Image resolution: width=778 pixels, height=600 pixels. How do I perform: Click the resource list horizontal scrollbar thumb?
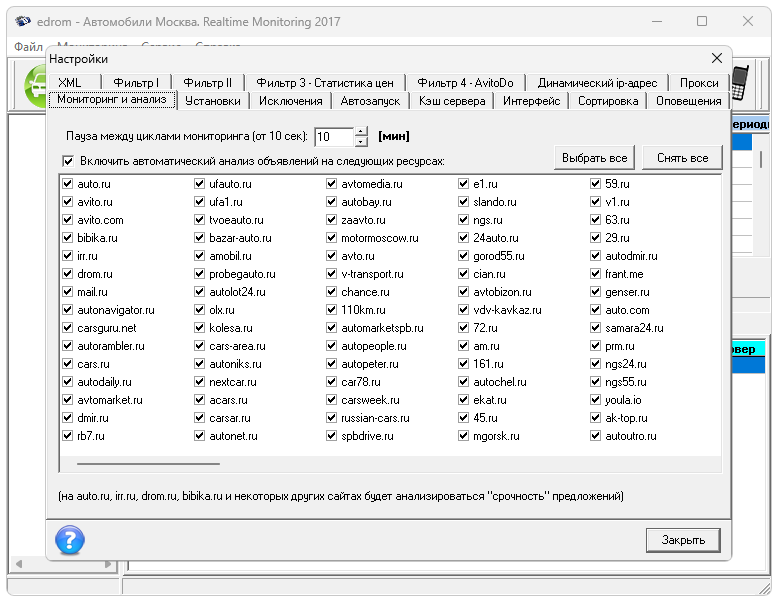[148, 464]
